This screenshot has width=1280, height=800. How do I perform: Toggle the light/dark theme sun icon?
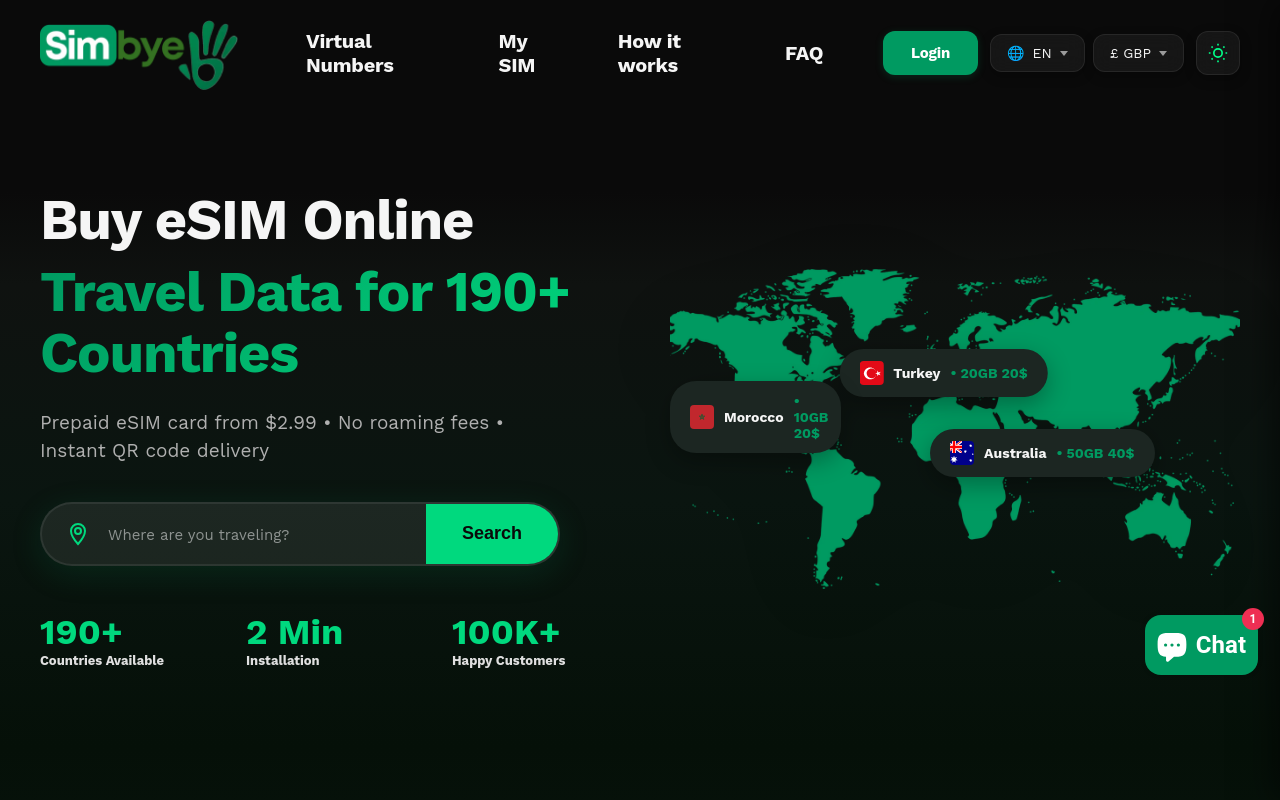click(x=1217, y=53)
